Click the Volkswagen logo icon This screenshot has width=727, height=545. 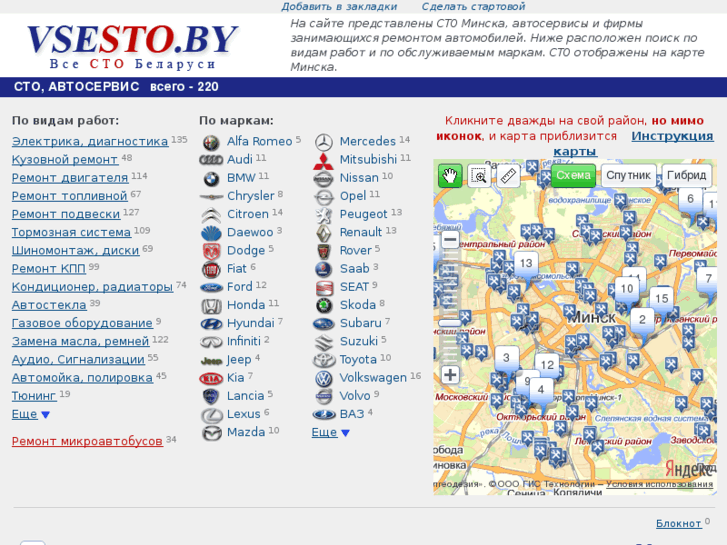tap(324, 378)
